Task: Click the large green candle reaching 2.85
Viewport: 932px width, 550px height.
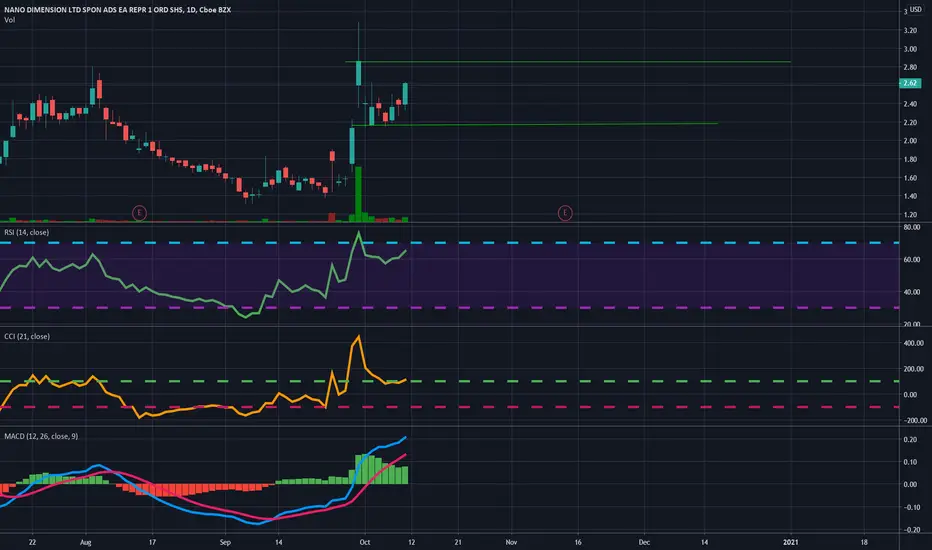Action: click(x=358, y=73)
